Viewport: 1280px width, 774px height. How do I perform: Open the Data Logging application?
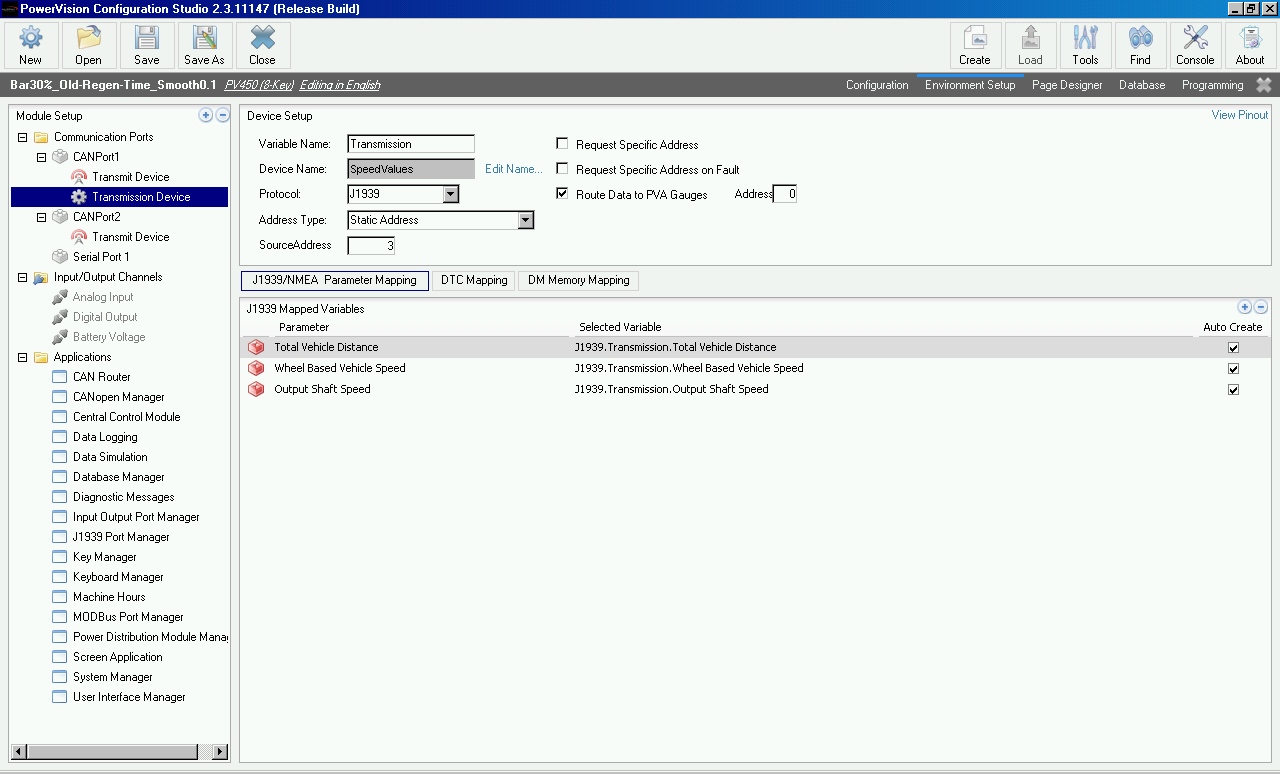pyautogui.click(x=105, y=437)
